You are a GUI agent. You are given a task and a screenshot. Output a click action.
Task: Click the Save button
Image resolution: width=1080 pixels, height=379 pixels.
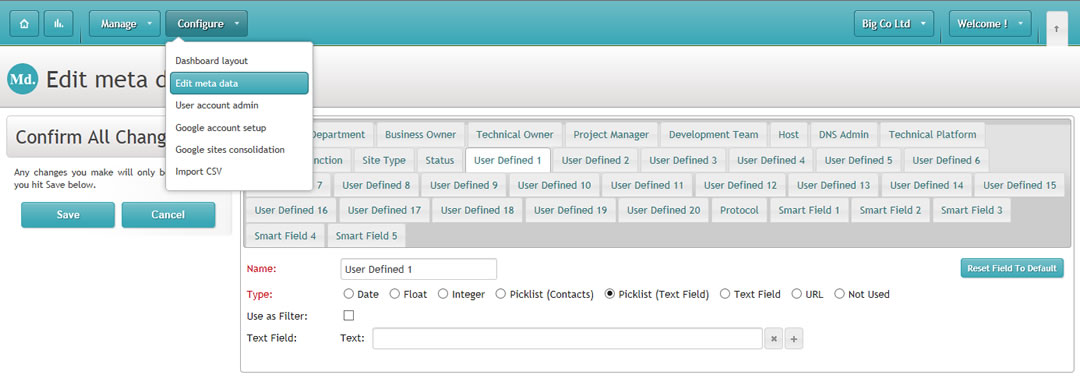68,215
